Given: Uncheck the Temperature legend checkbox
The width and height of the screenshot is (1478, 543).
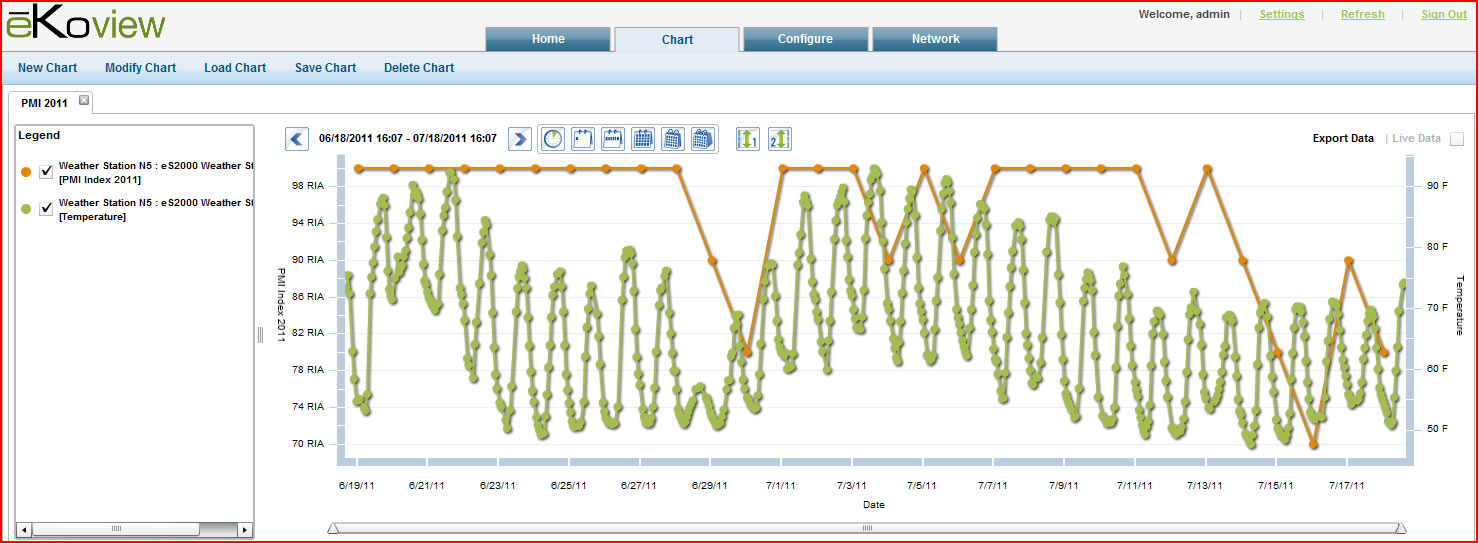Looking at the screenshot, I should [x=46, y=208].
